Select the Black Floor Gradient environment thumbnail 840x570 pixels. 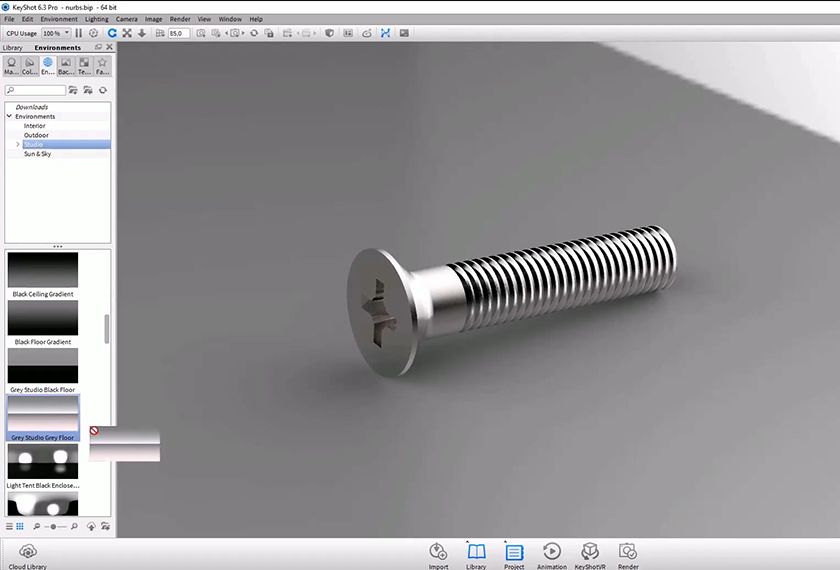[x=43, y=319]
